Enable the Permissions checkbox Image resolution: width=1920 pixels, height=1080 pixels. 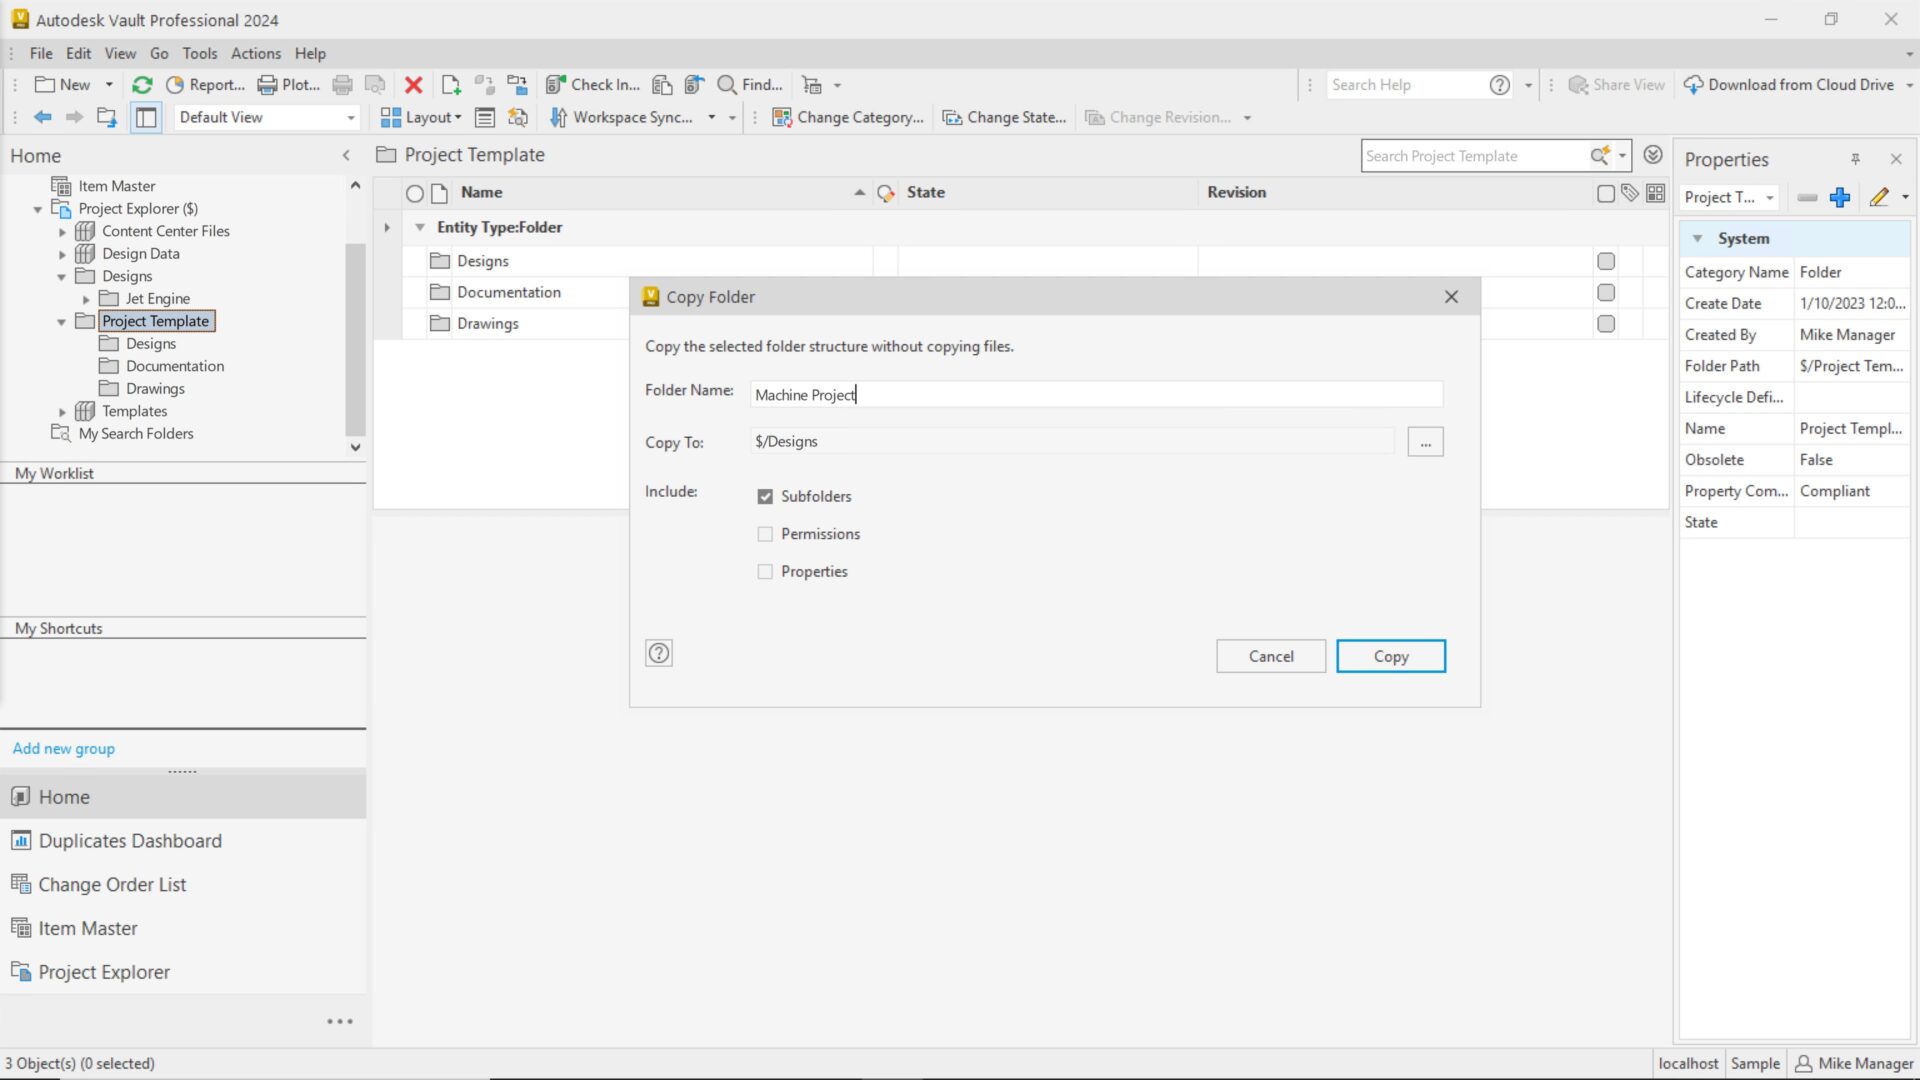point(765,534)
